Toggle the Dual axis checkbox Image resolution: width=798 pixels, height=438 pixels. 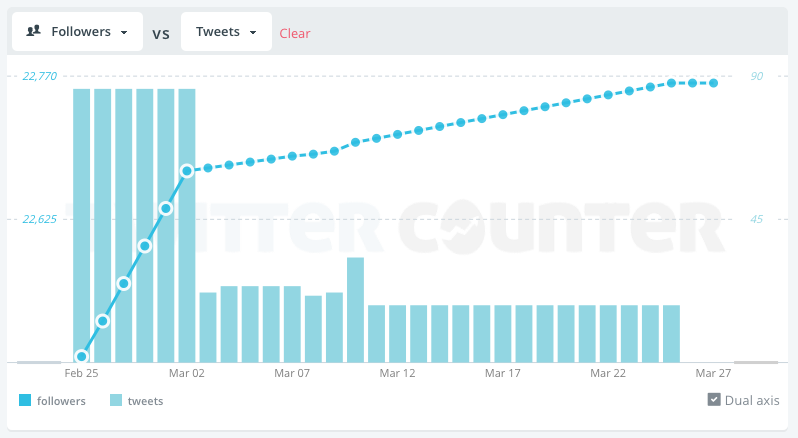[x=714, y=400]
